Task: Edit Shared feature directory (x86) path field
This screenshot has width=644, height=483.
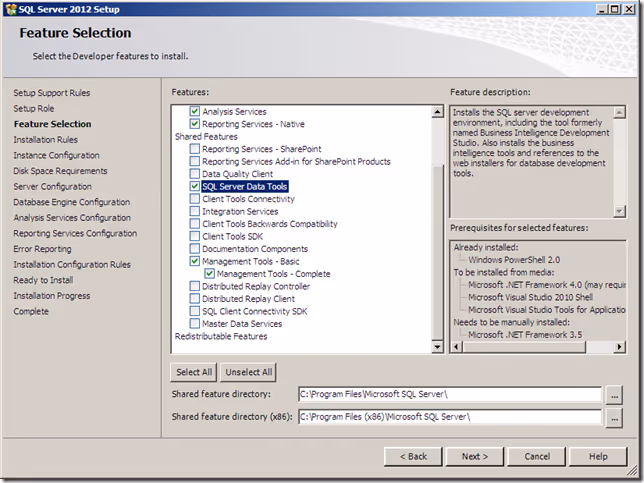Action: pyautogui.click(x=450, y=417)
